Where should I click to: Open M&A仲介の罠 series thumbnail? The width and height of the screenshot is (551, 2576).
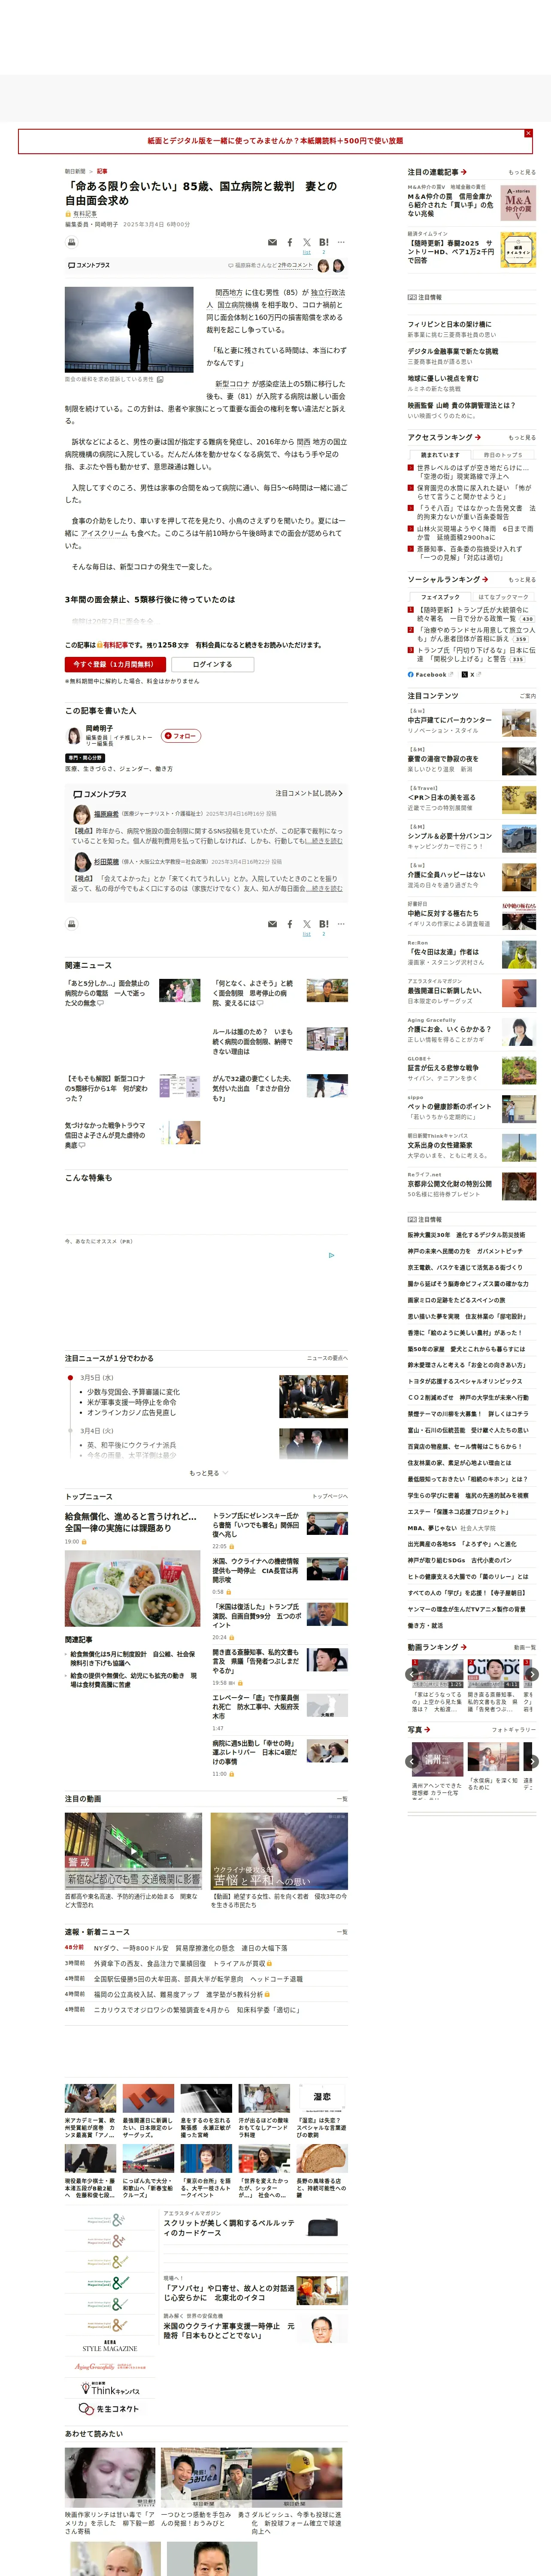click(x=518, y=203)
